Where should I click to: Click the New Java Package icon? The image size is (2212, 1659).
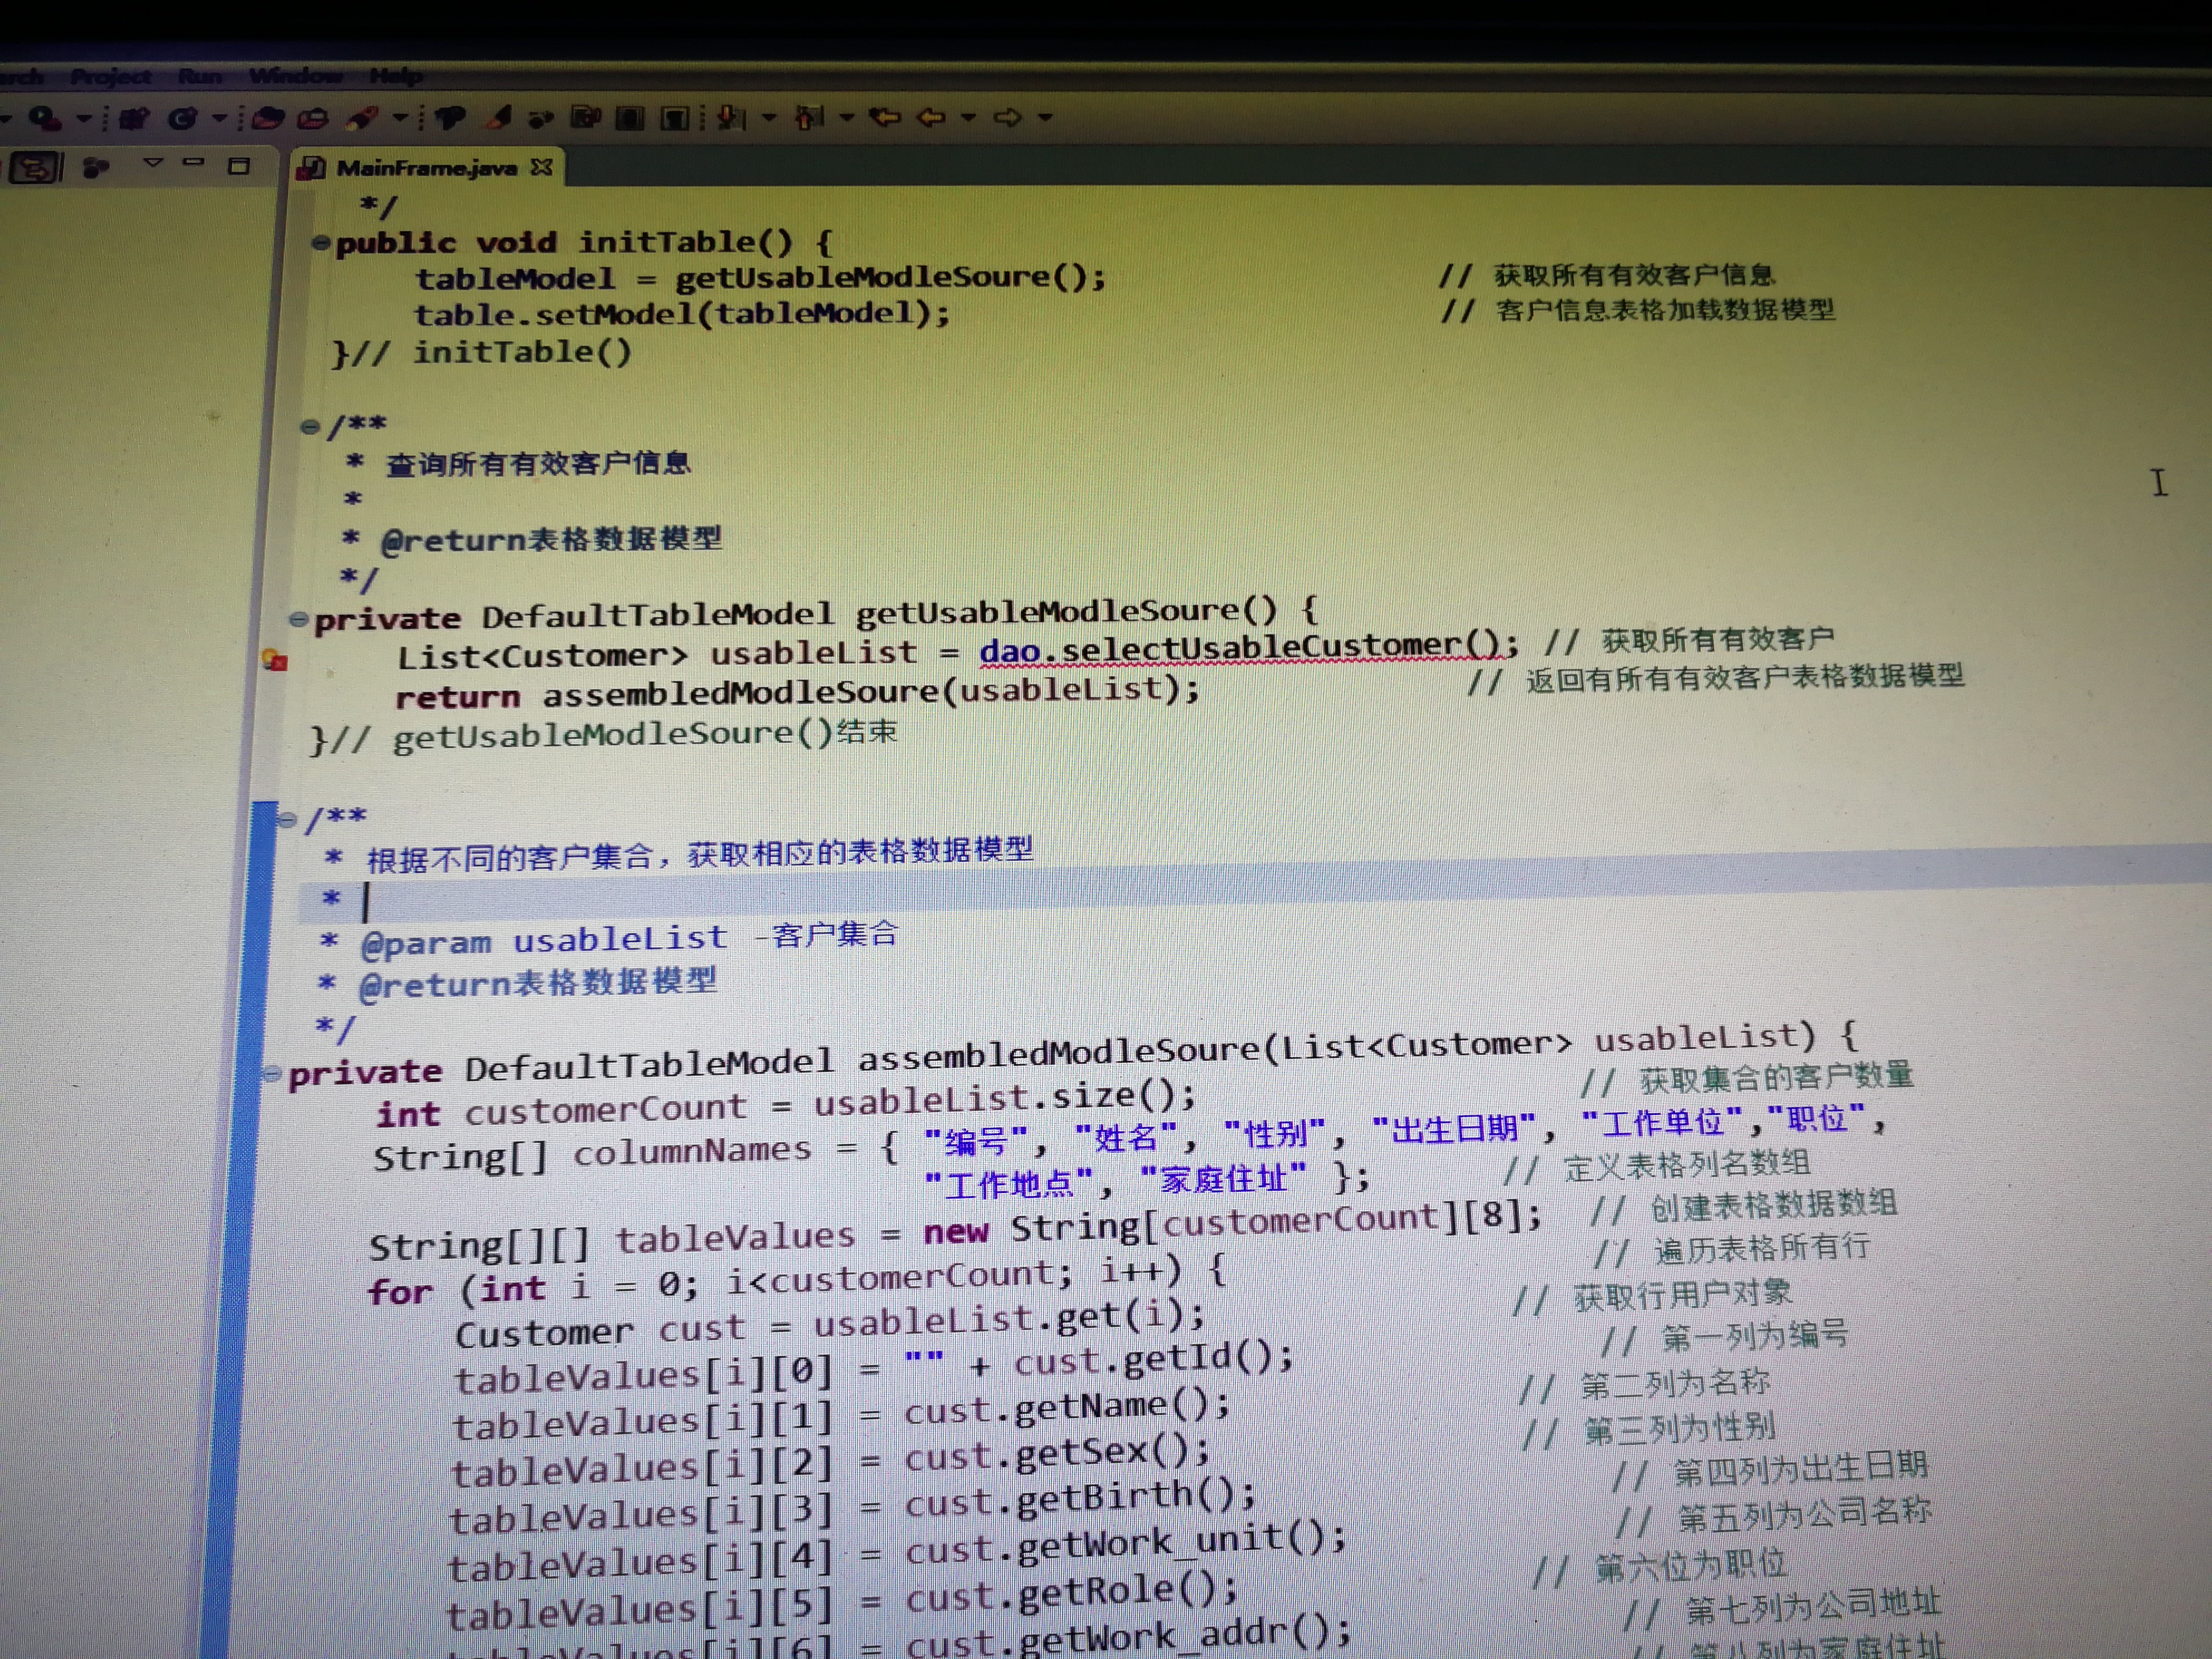[134, 119]
